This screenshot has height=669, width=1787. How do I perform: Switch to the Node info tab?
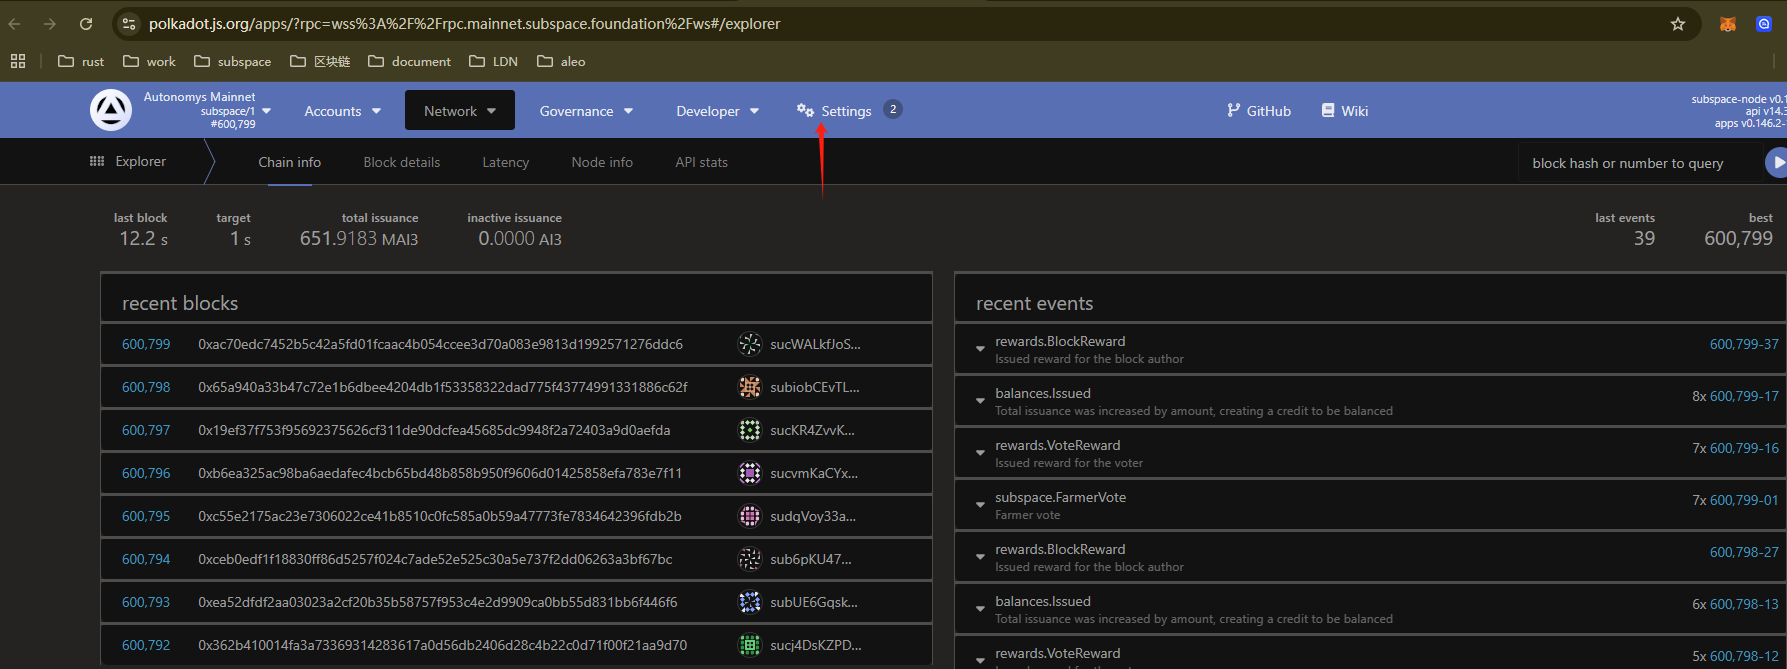click(601, 162)
